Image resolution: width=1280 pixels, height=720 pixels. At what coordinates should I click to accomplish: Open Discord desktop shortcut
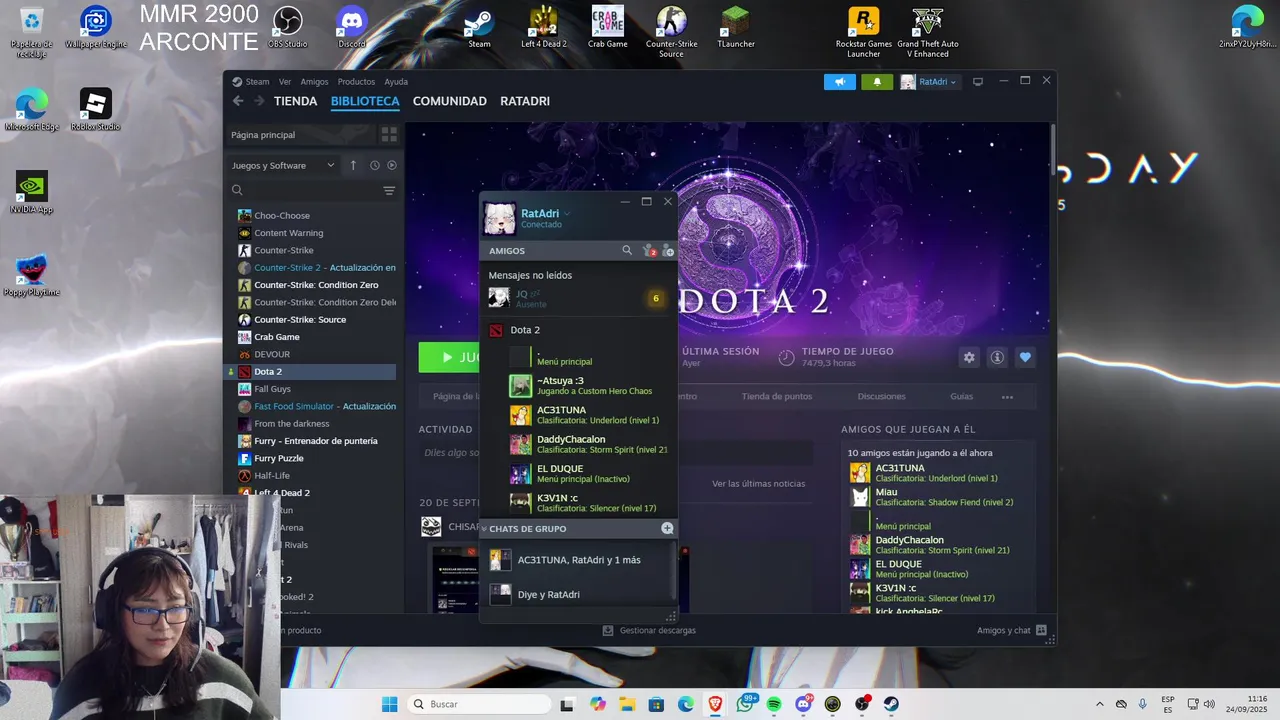[352, 27]
